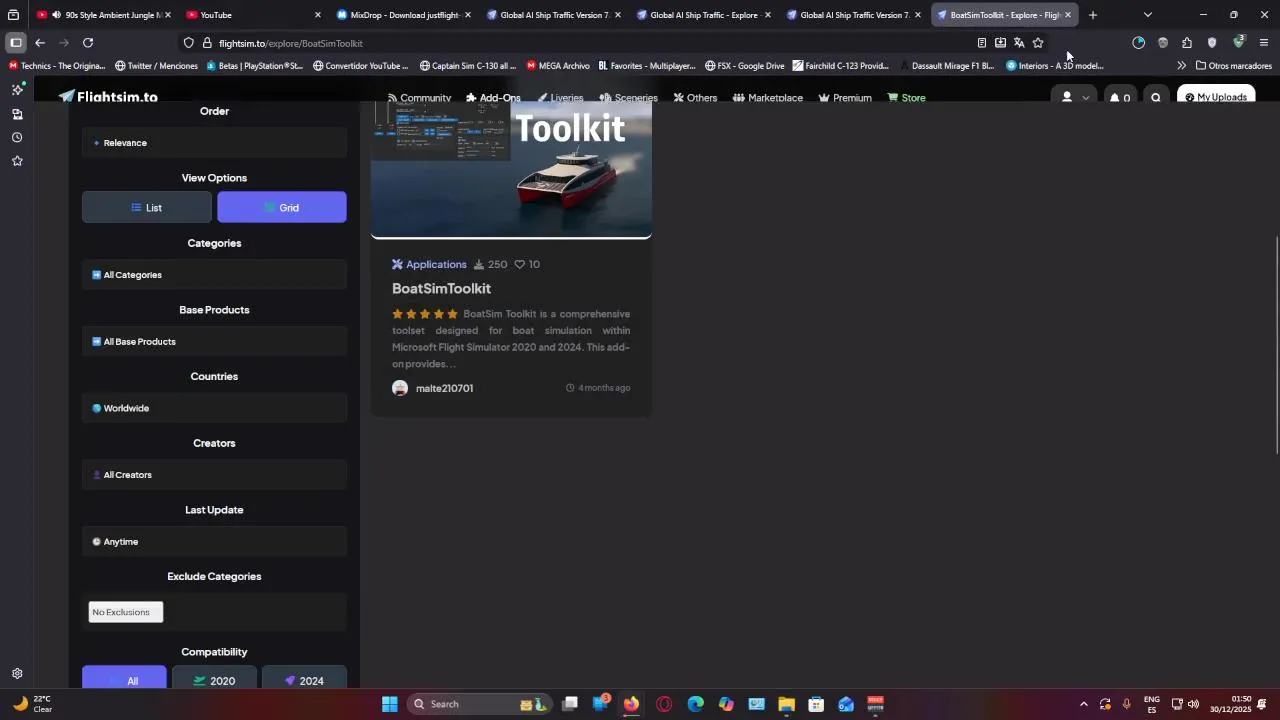The width and height of the screenshot is (1280, 720).
Task: Open the BoatSimToolkit title link
Action: [x=441, y=288]
